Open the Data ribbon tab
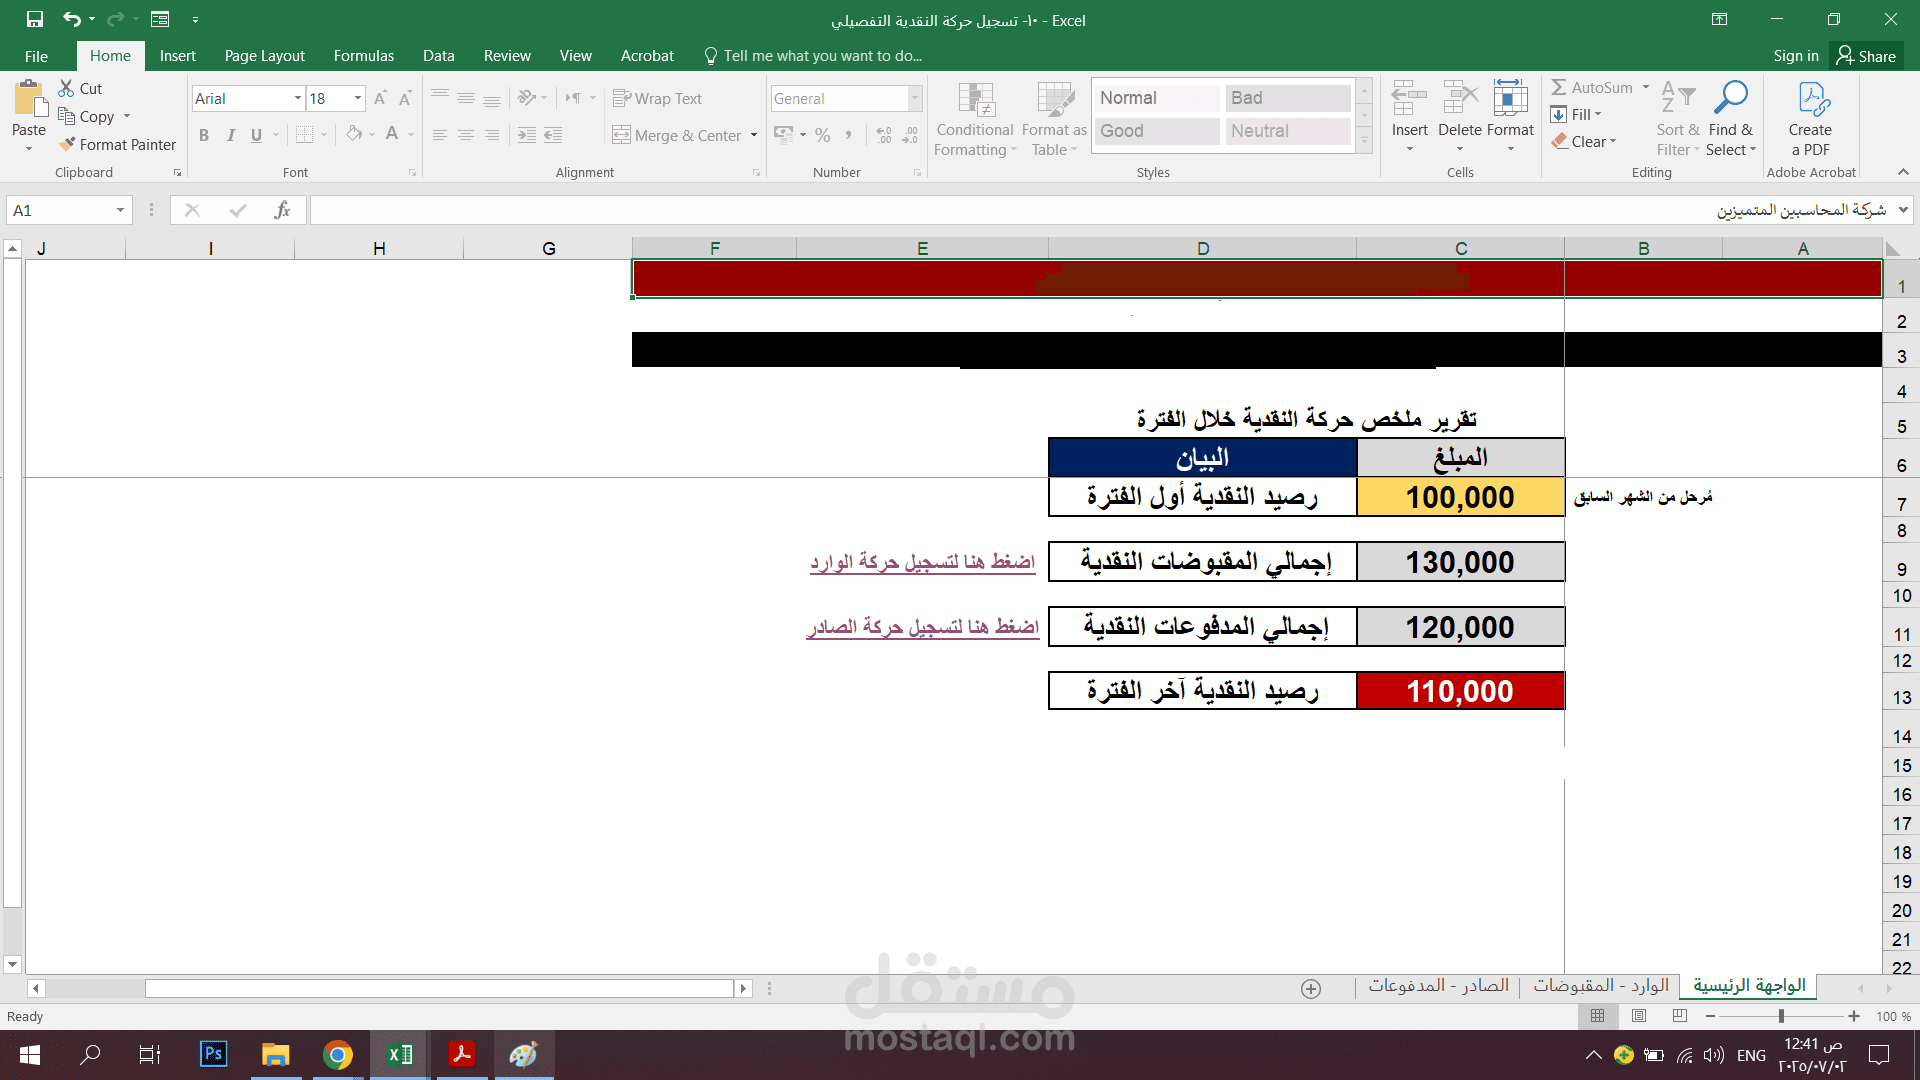 438,56
